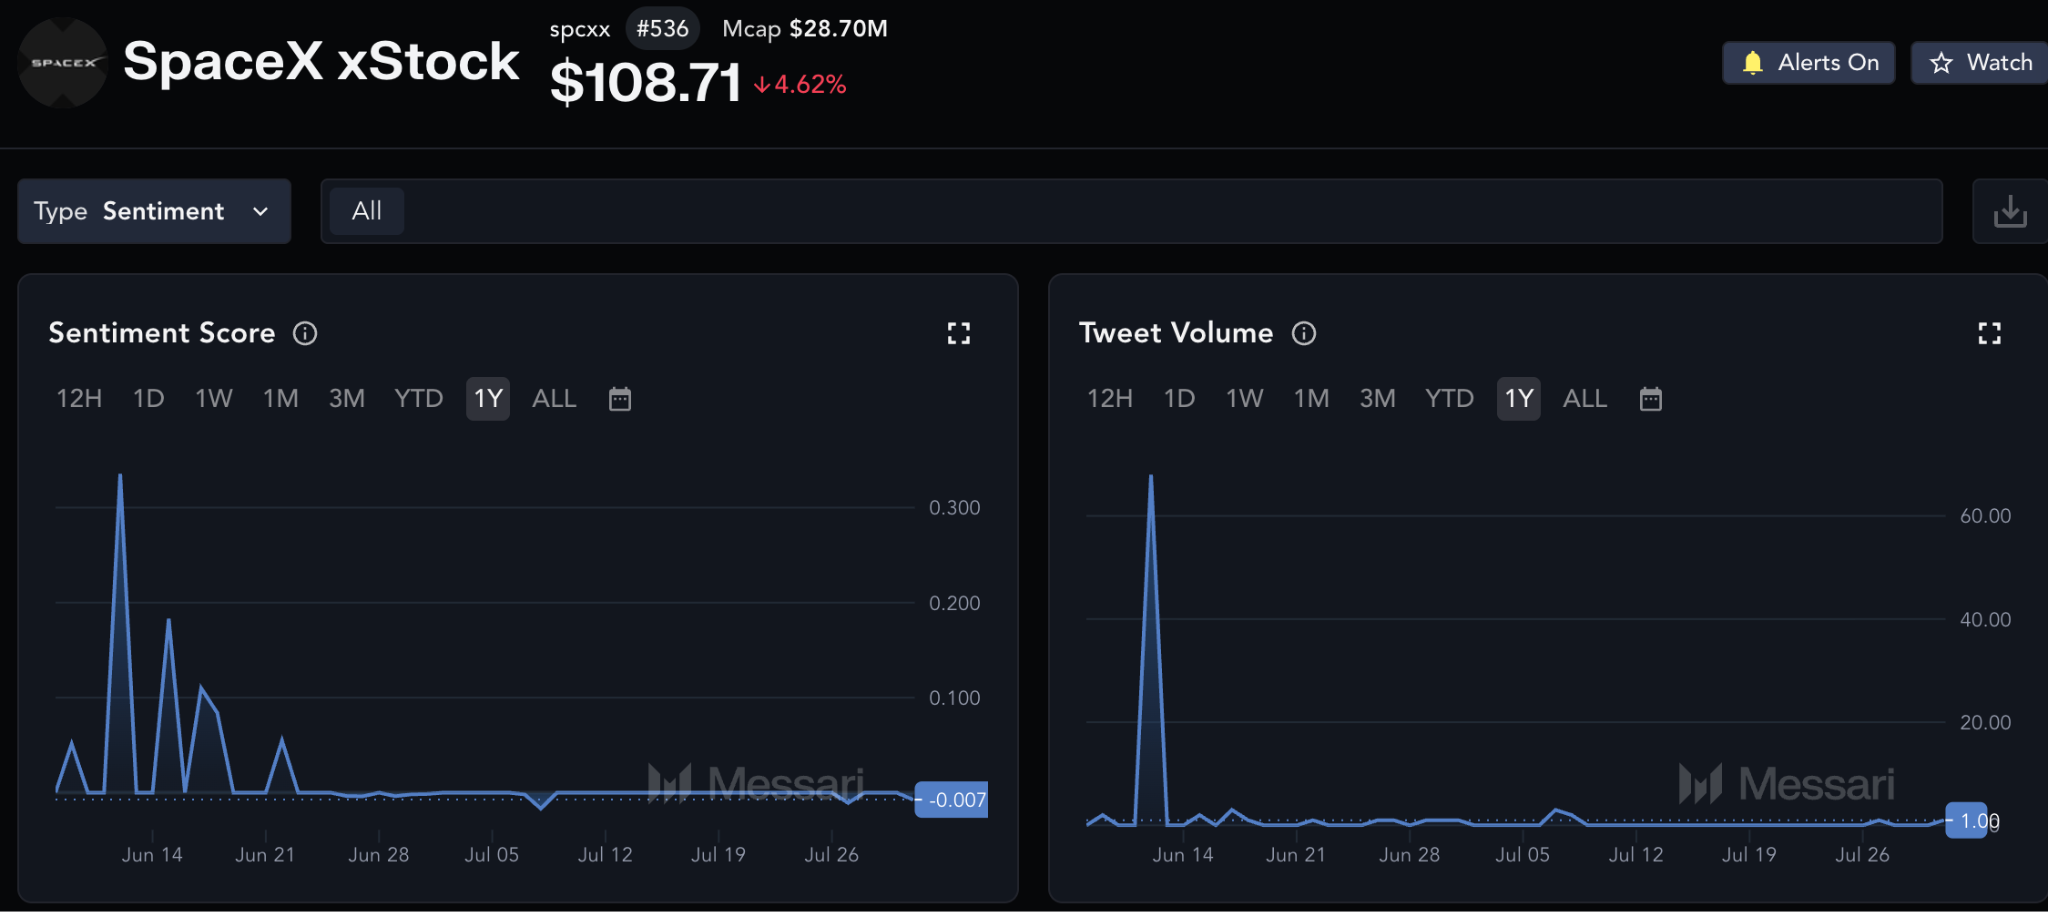Select the All filter chip
This screenshot has height=912, width=2048.
coord(367,211)
